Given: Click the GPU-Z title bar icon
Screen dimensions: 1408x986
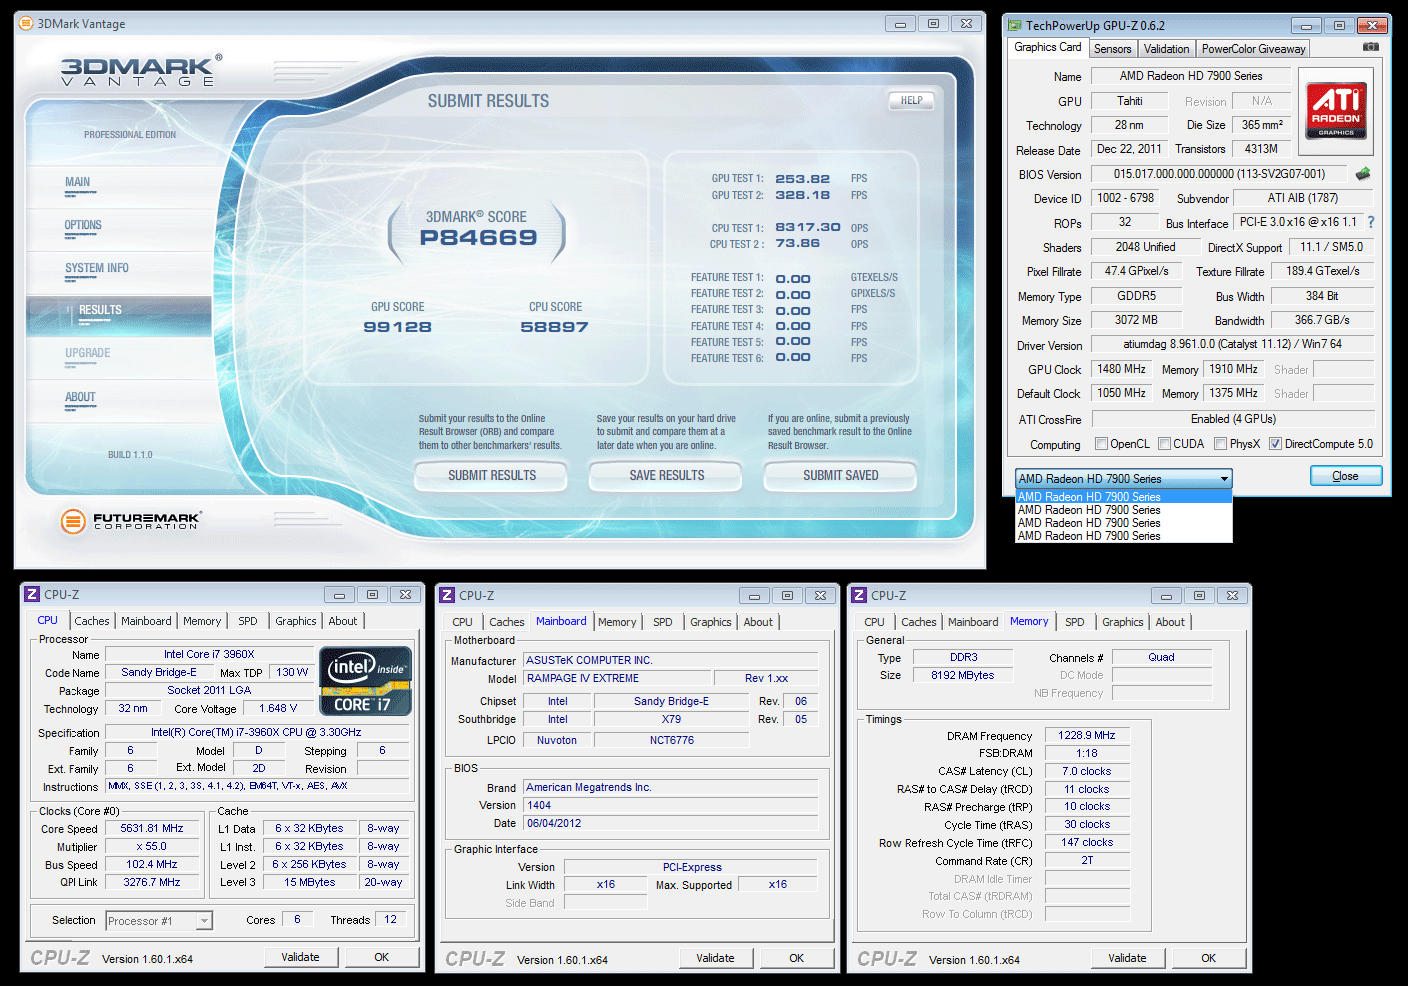Looking at the screenshot, I should pyautogui.click(x=1015, y=25).
